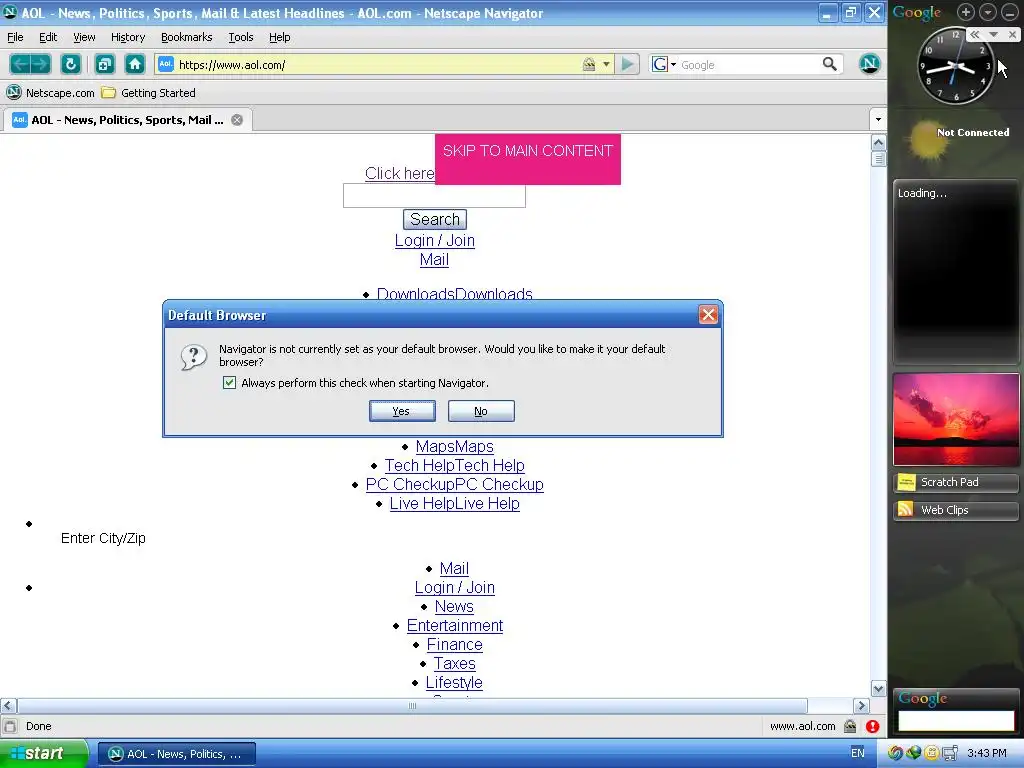Click Yes in Default Browser dialog
1024x768 pixels.
(x=402, y=411)
